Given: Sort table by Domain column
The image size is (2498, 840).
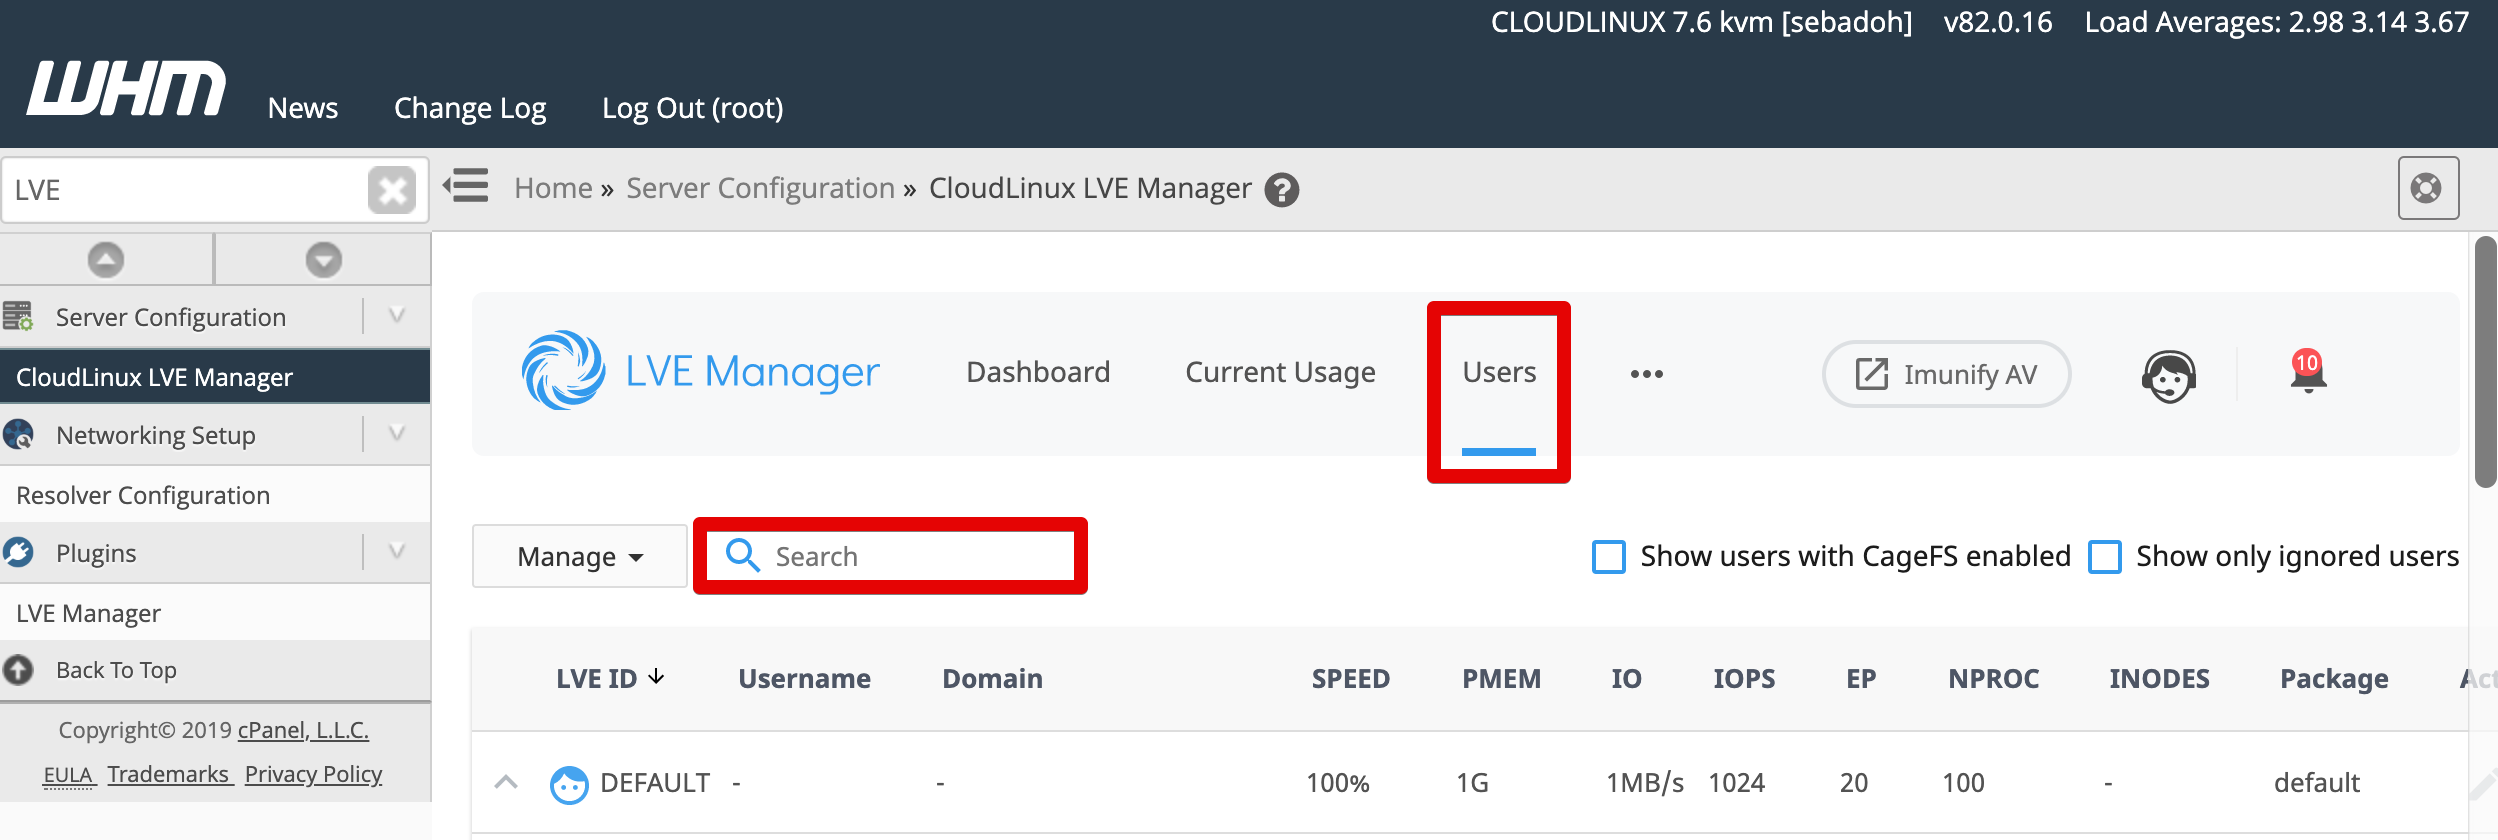Looking at the screenshot, I should coord(992,678).
